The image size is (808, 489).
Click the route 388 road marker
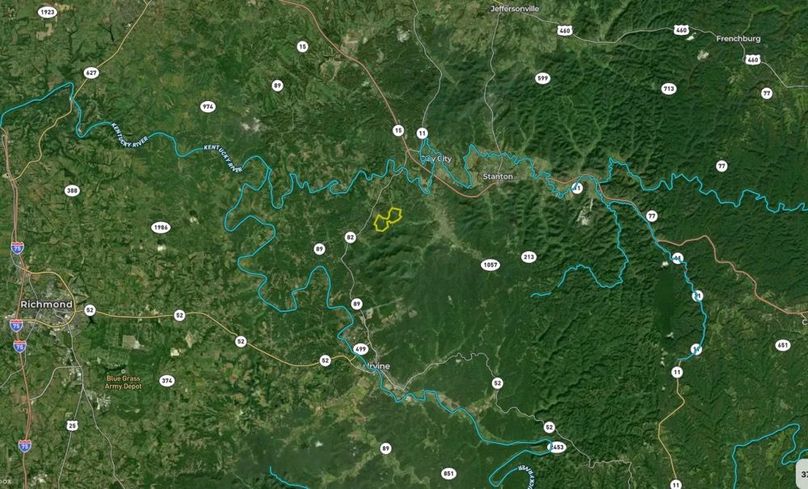[72, 191]
